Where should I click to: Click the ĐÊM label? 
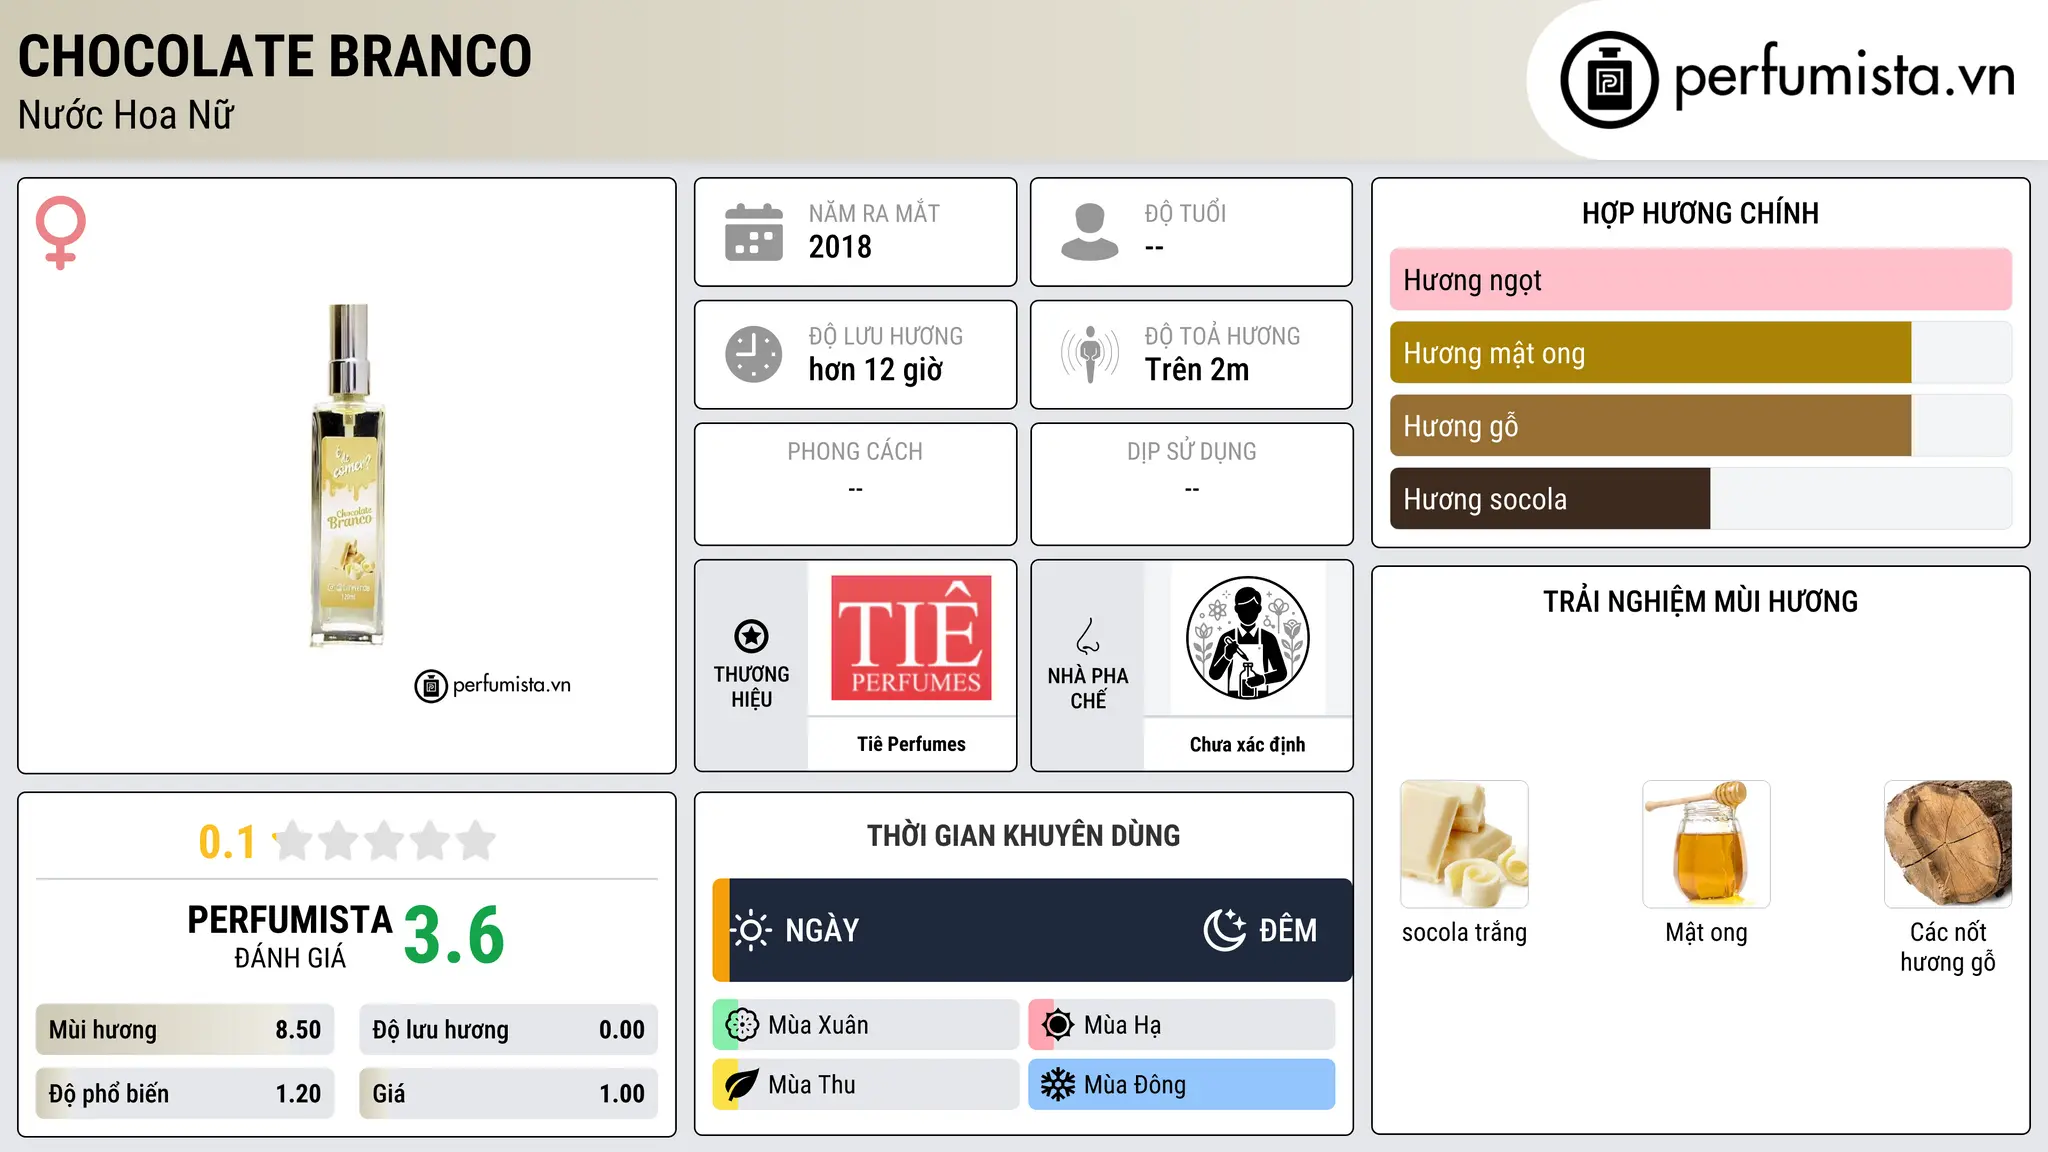point(1288,931)
